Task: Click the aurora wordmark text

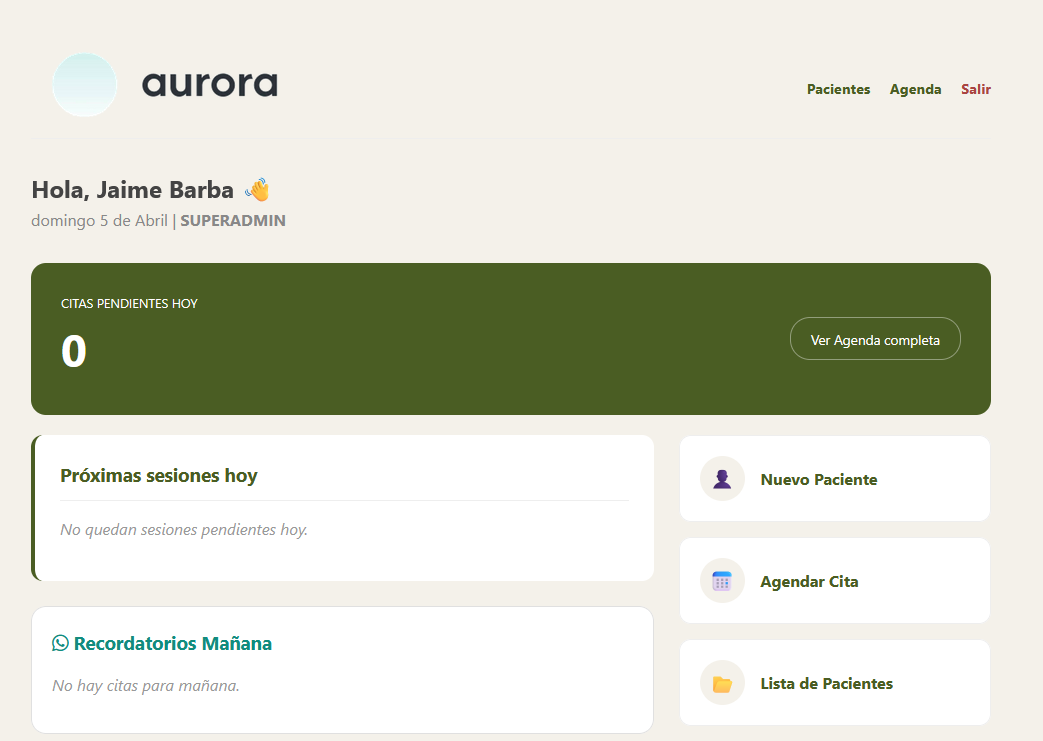Action: pyautogui.click(x=210, y=85)
